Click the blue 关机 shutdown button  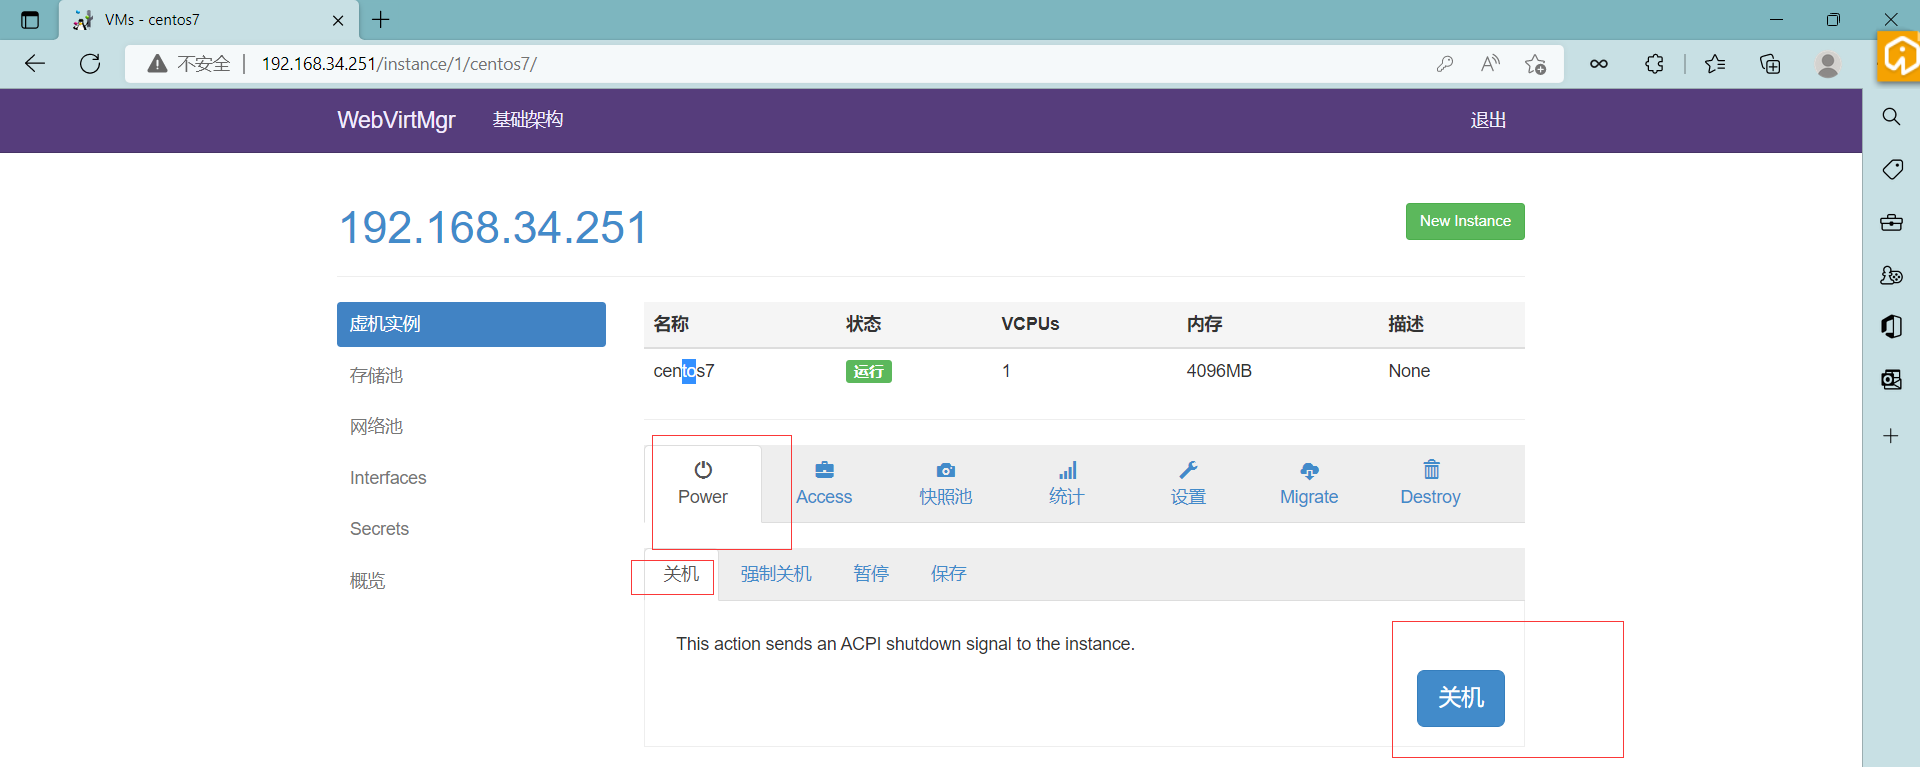coord(1460,698)
